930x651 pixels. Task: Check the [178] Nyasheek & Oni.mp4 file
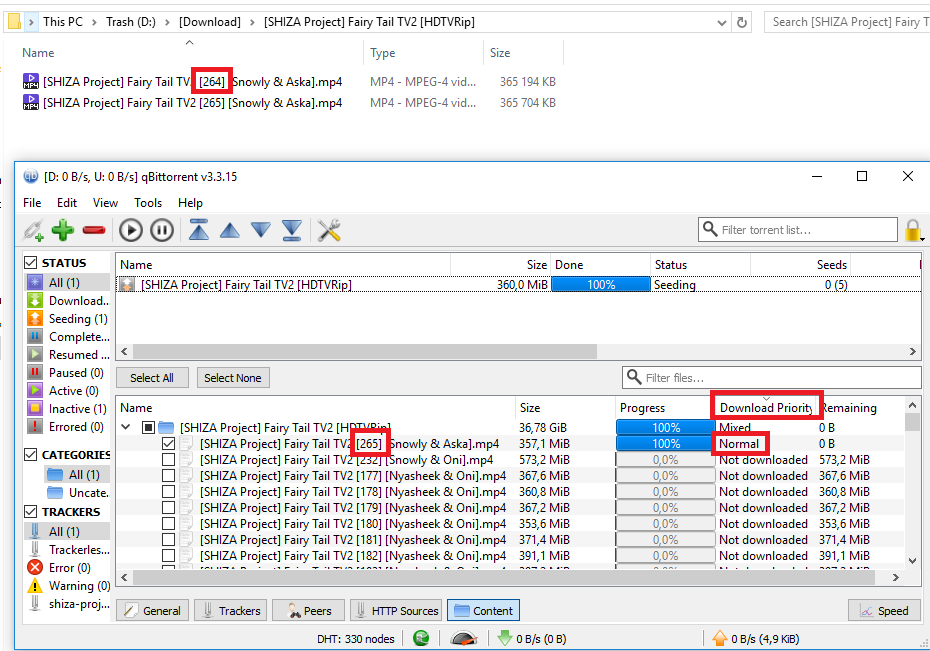point(168,492)
